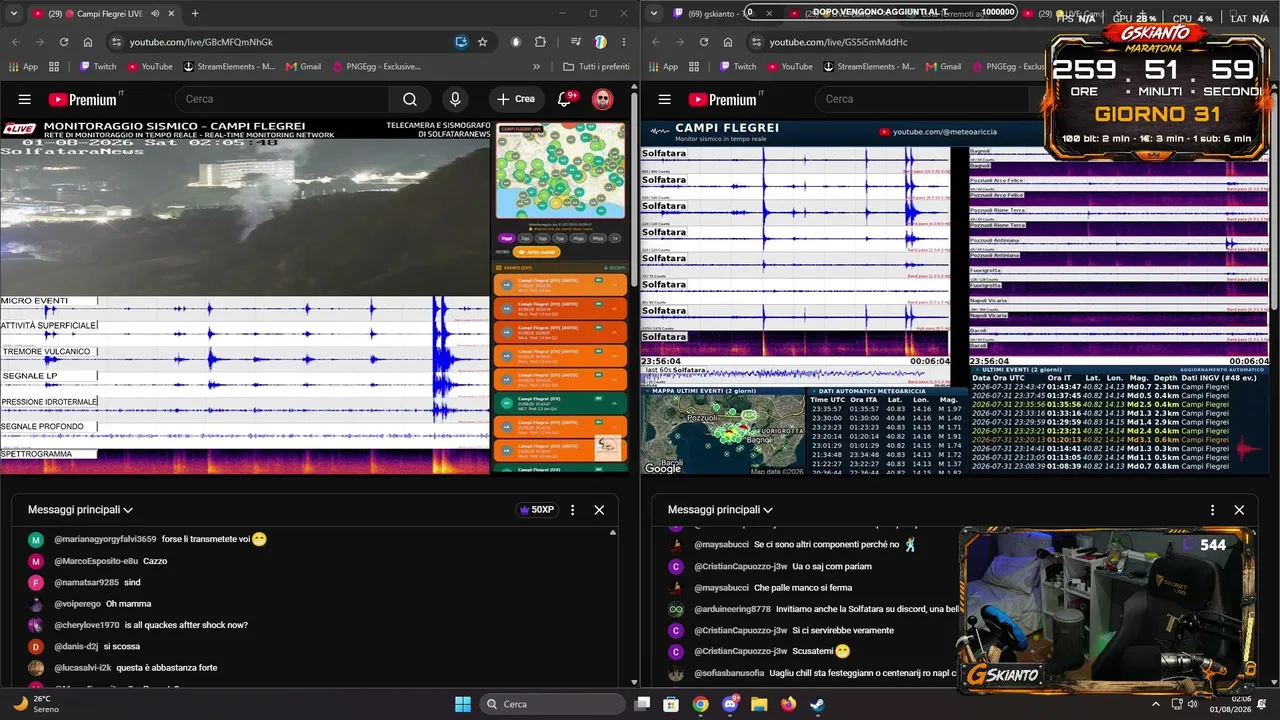
Task: Open the YouTube guide menu in left window
Action: 25,99
